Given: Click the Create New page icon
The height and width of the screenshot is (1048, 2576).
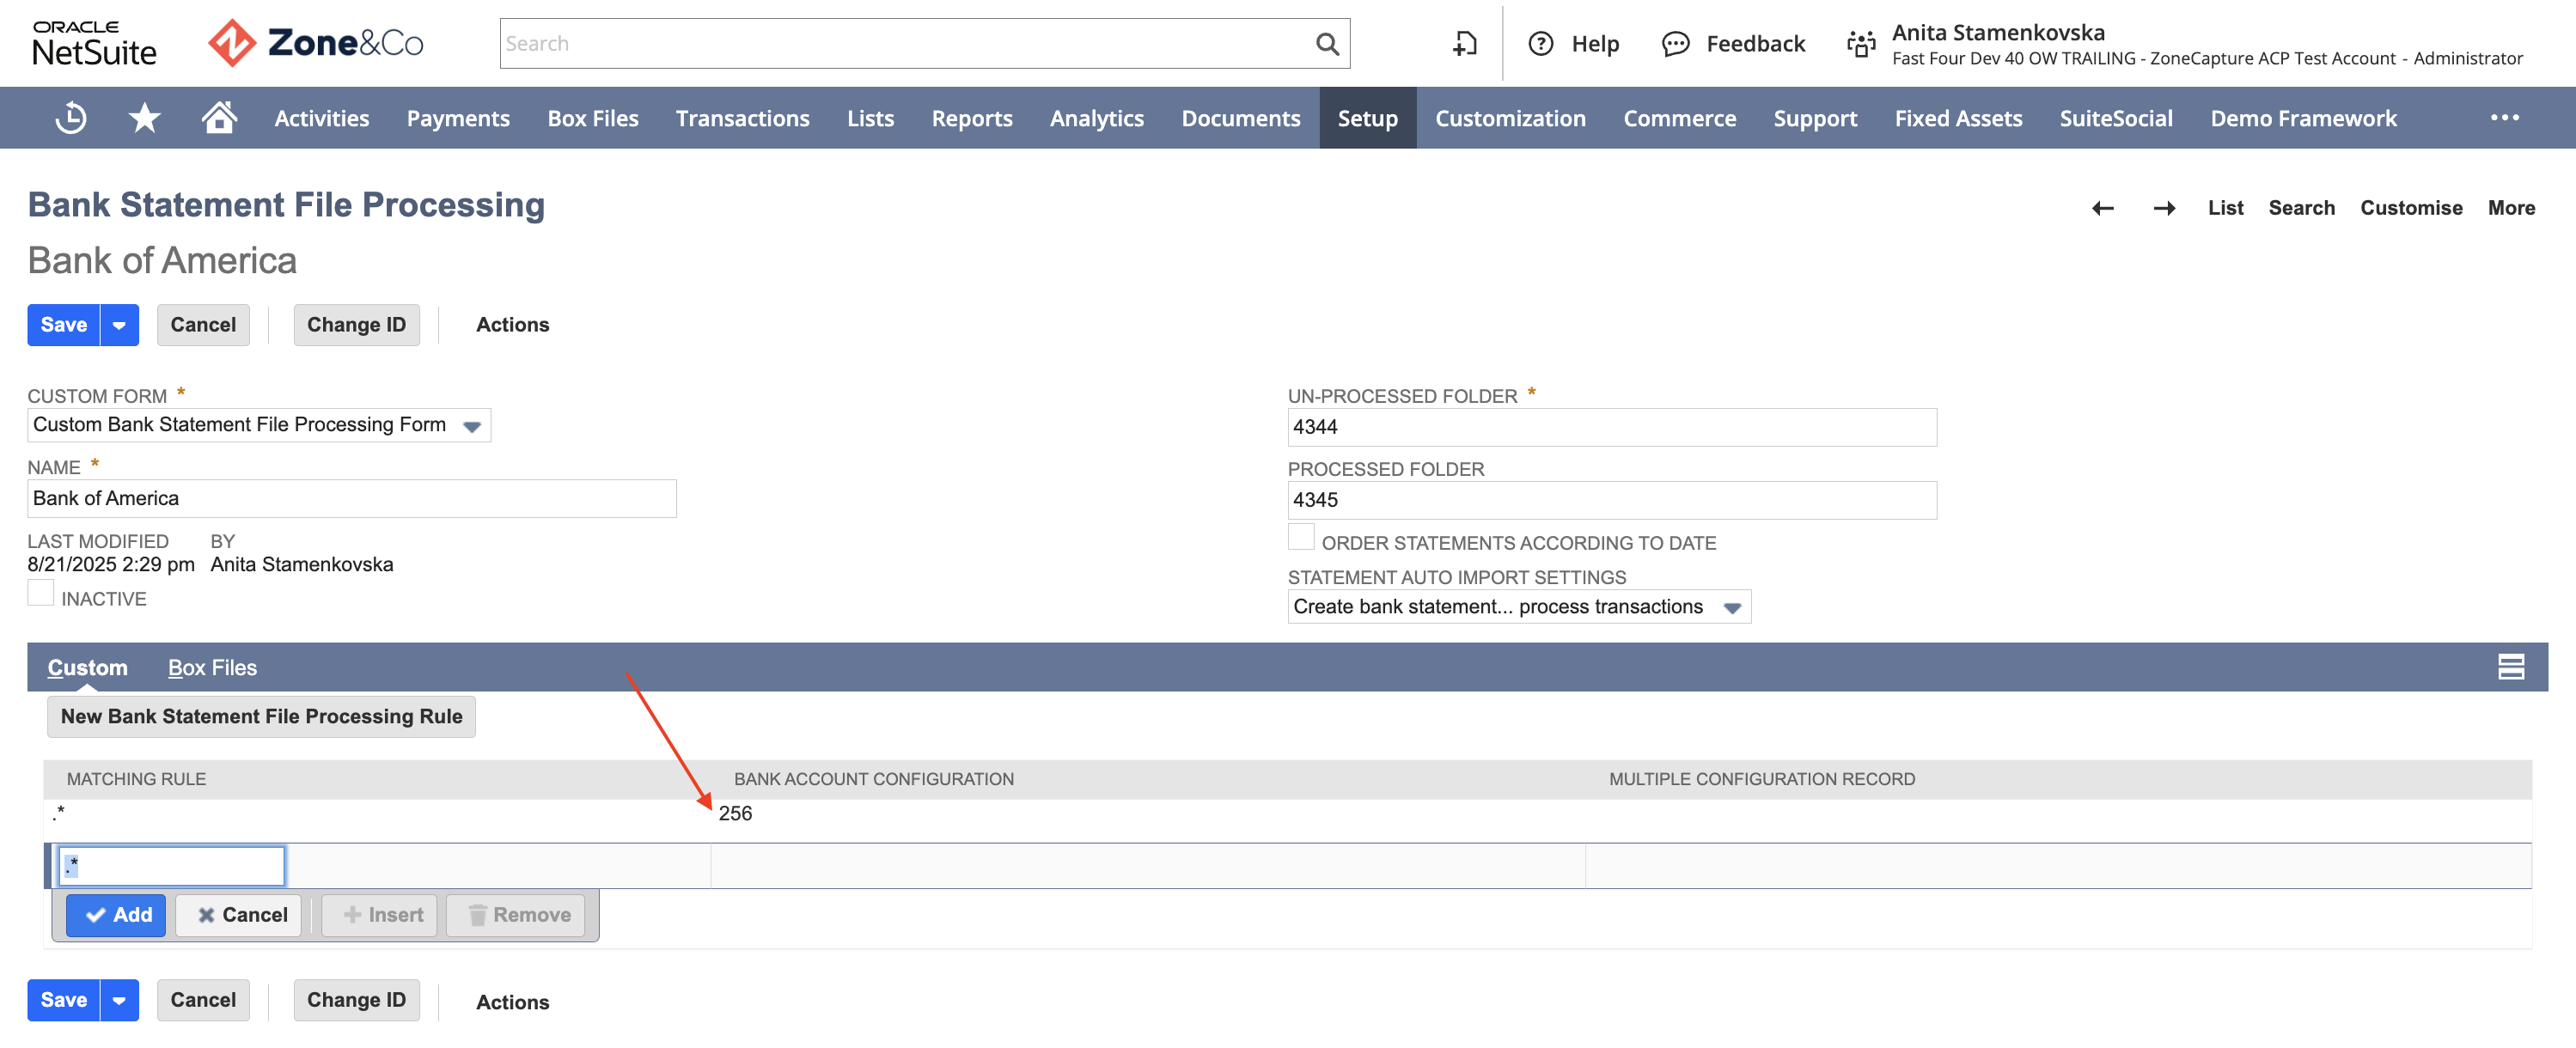Looking at the screenshot, I should point(1465,44).
